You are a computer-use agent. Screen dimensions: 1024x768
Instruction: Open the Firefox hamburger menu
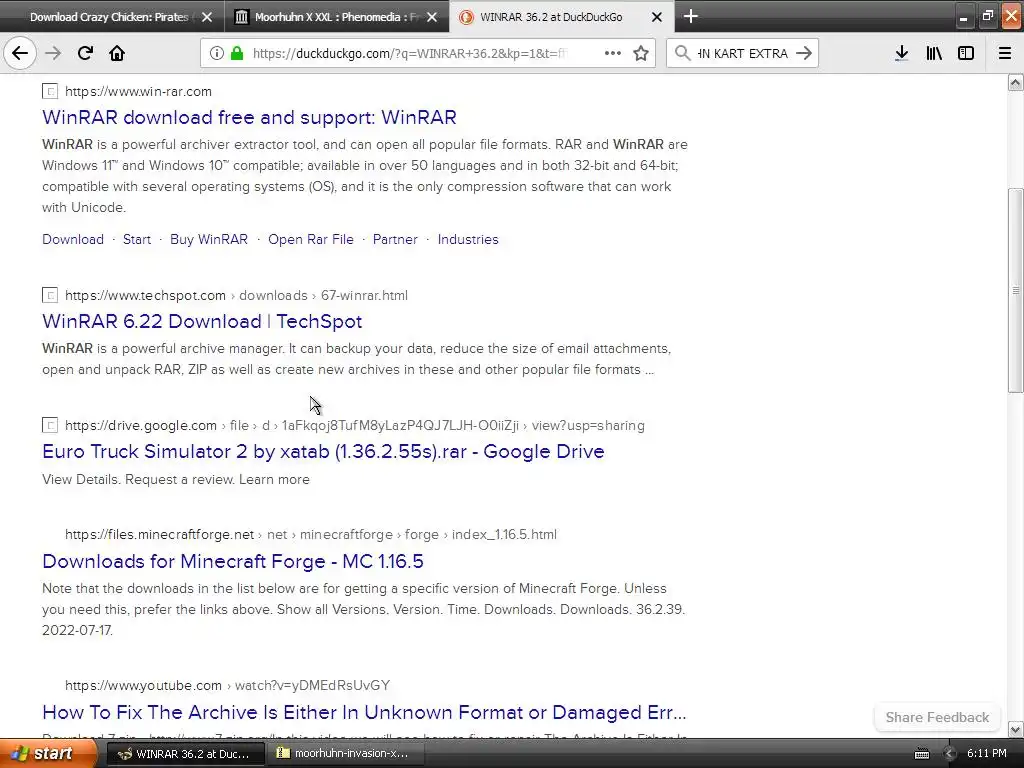pos(1004,53)
